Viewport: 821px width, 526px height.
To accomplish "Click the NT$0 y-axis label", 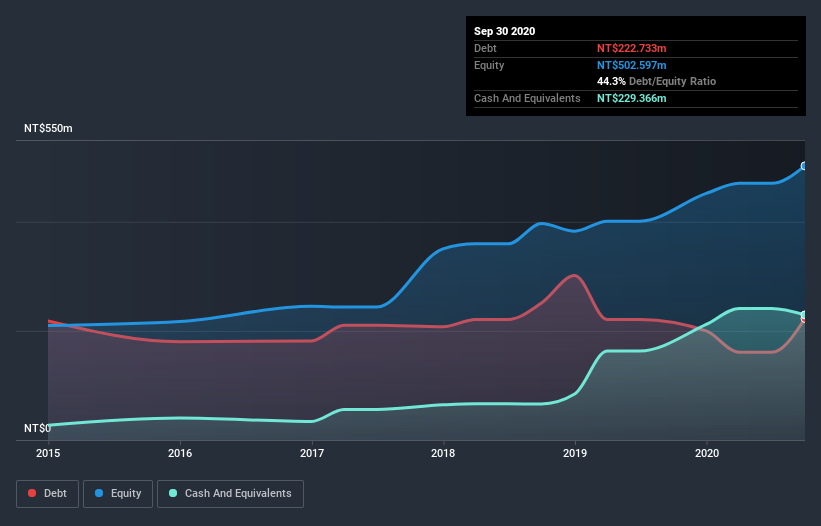I will [38, 428].
